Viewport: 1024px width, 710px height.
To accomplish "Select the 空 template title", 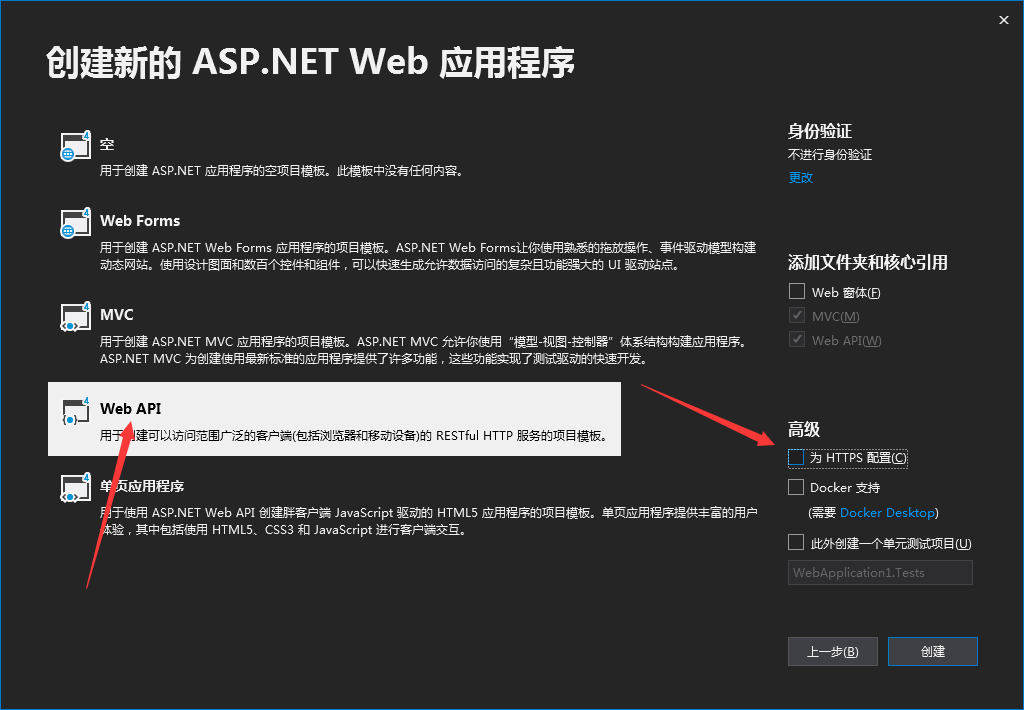I will (107, 144).
